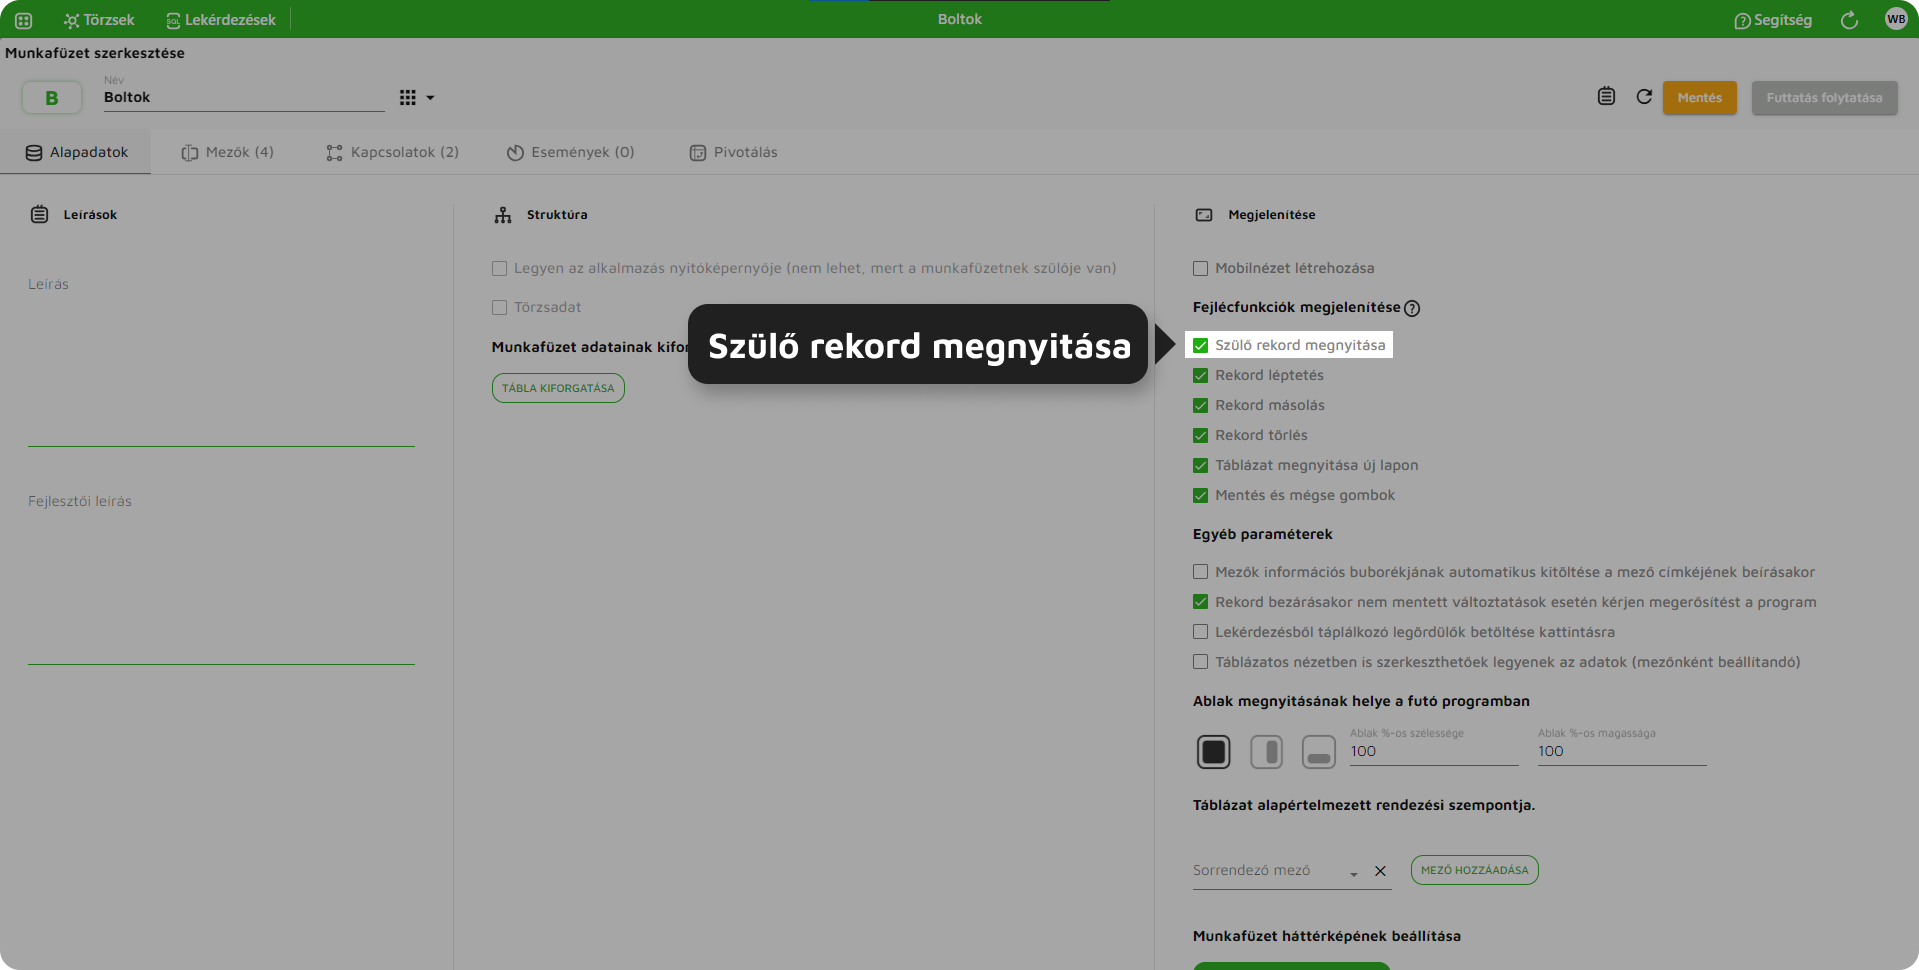Click the top bar refresh icon

(1849, 20)
